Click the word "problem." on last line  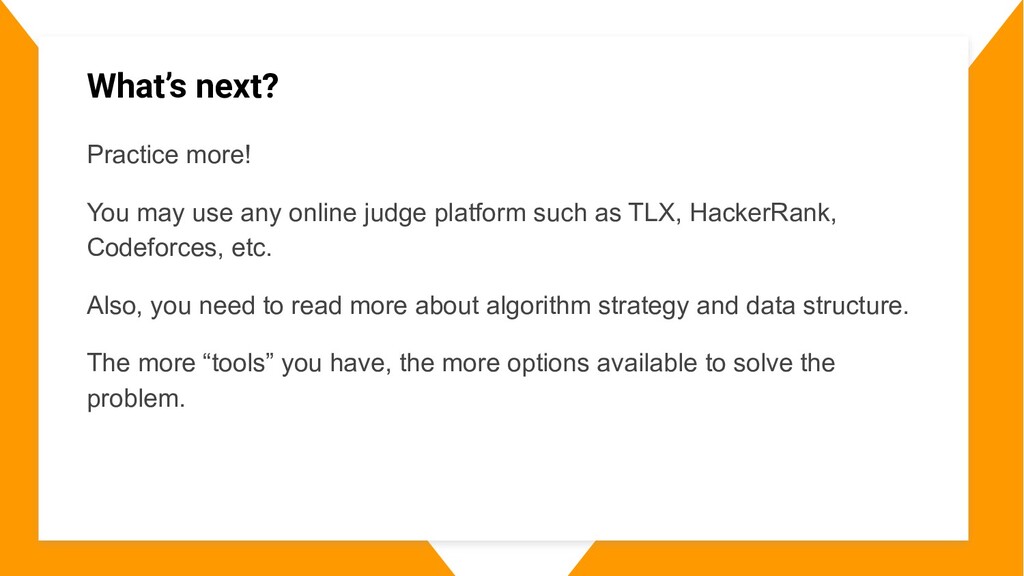pyautogui.click(x=136, y=398)
